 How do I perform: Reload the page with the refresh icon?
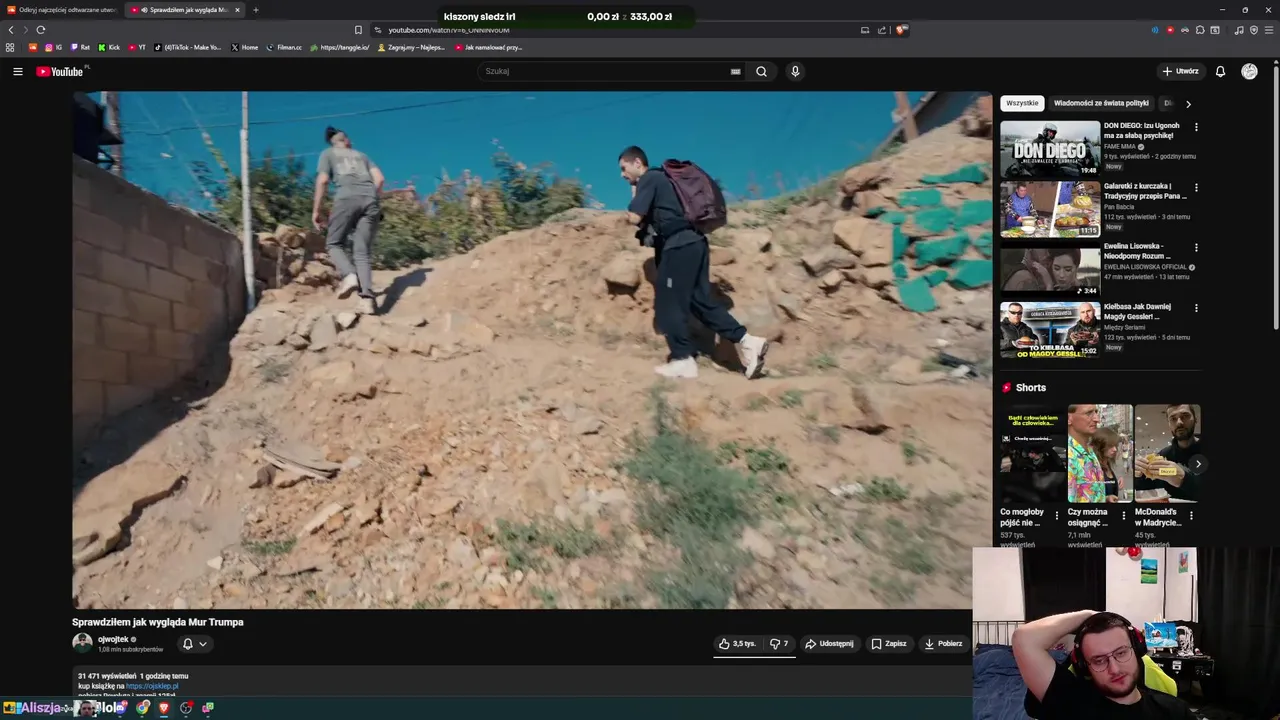(40, 30)
